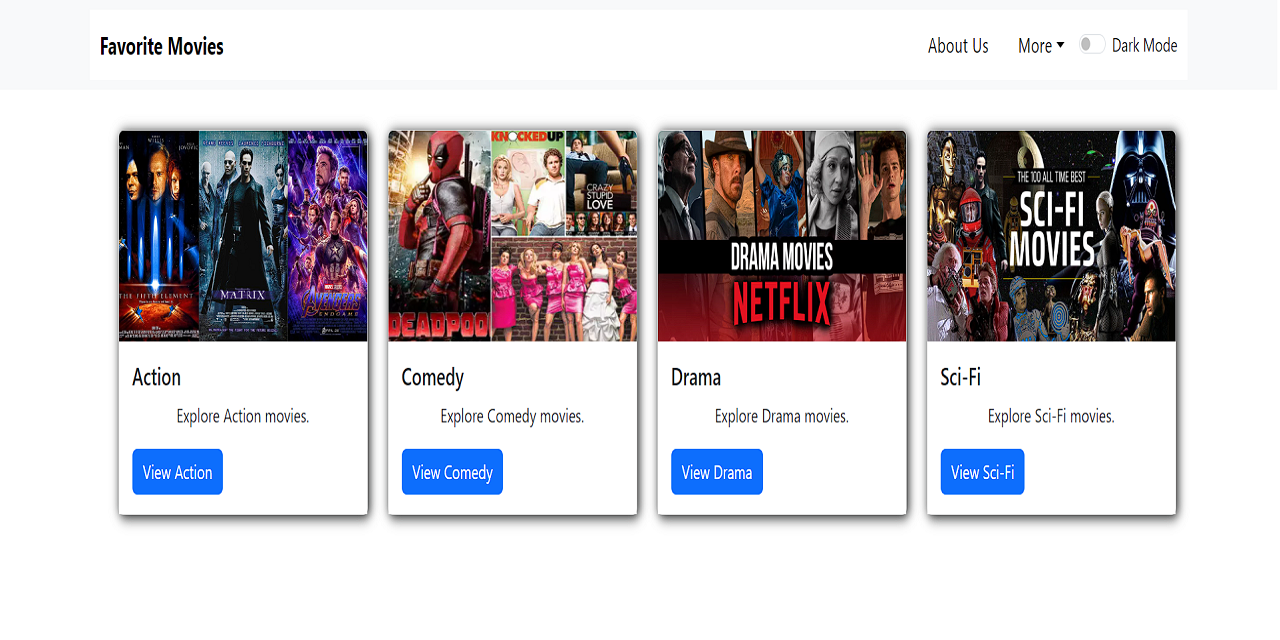Click the Comedy movies poster collage

(512, 235)
